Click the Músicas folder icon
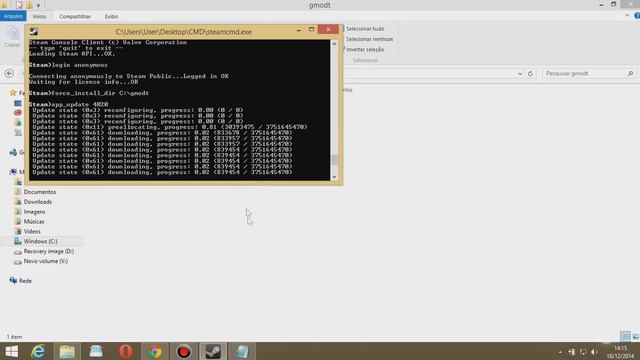 [x=18, y=221]
